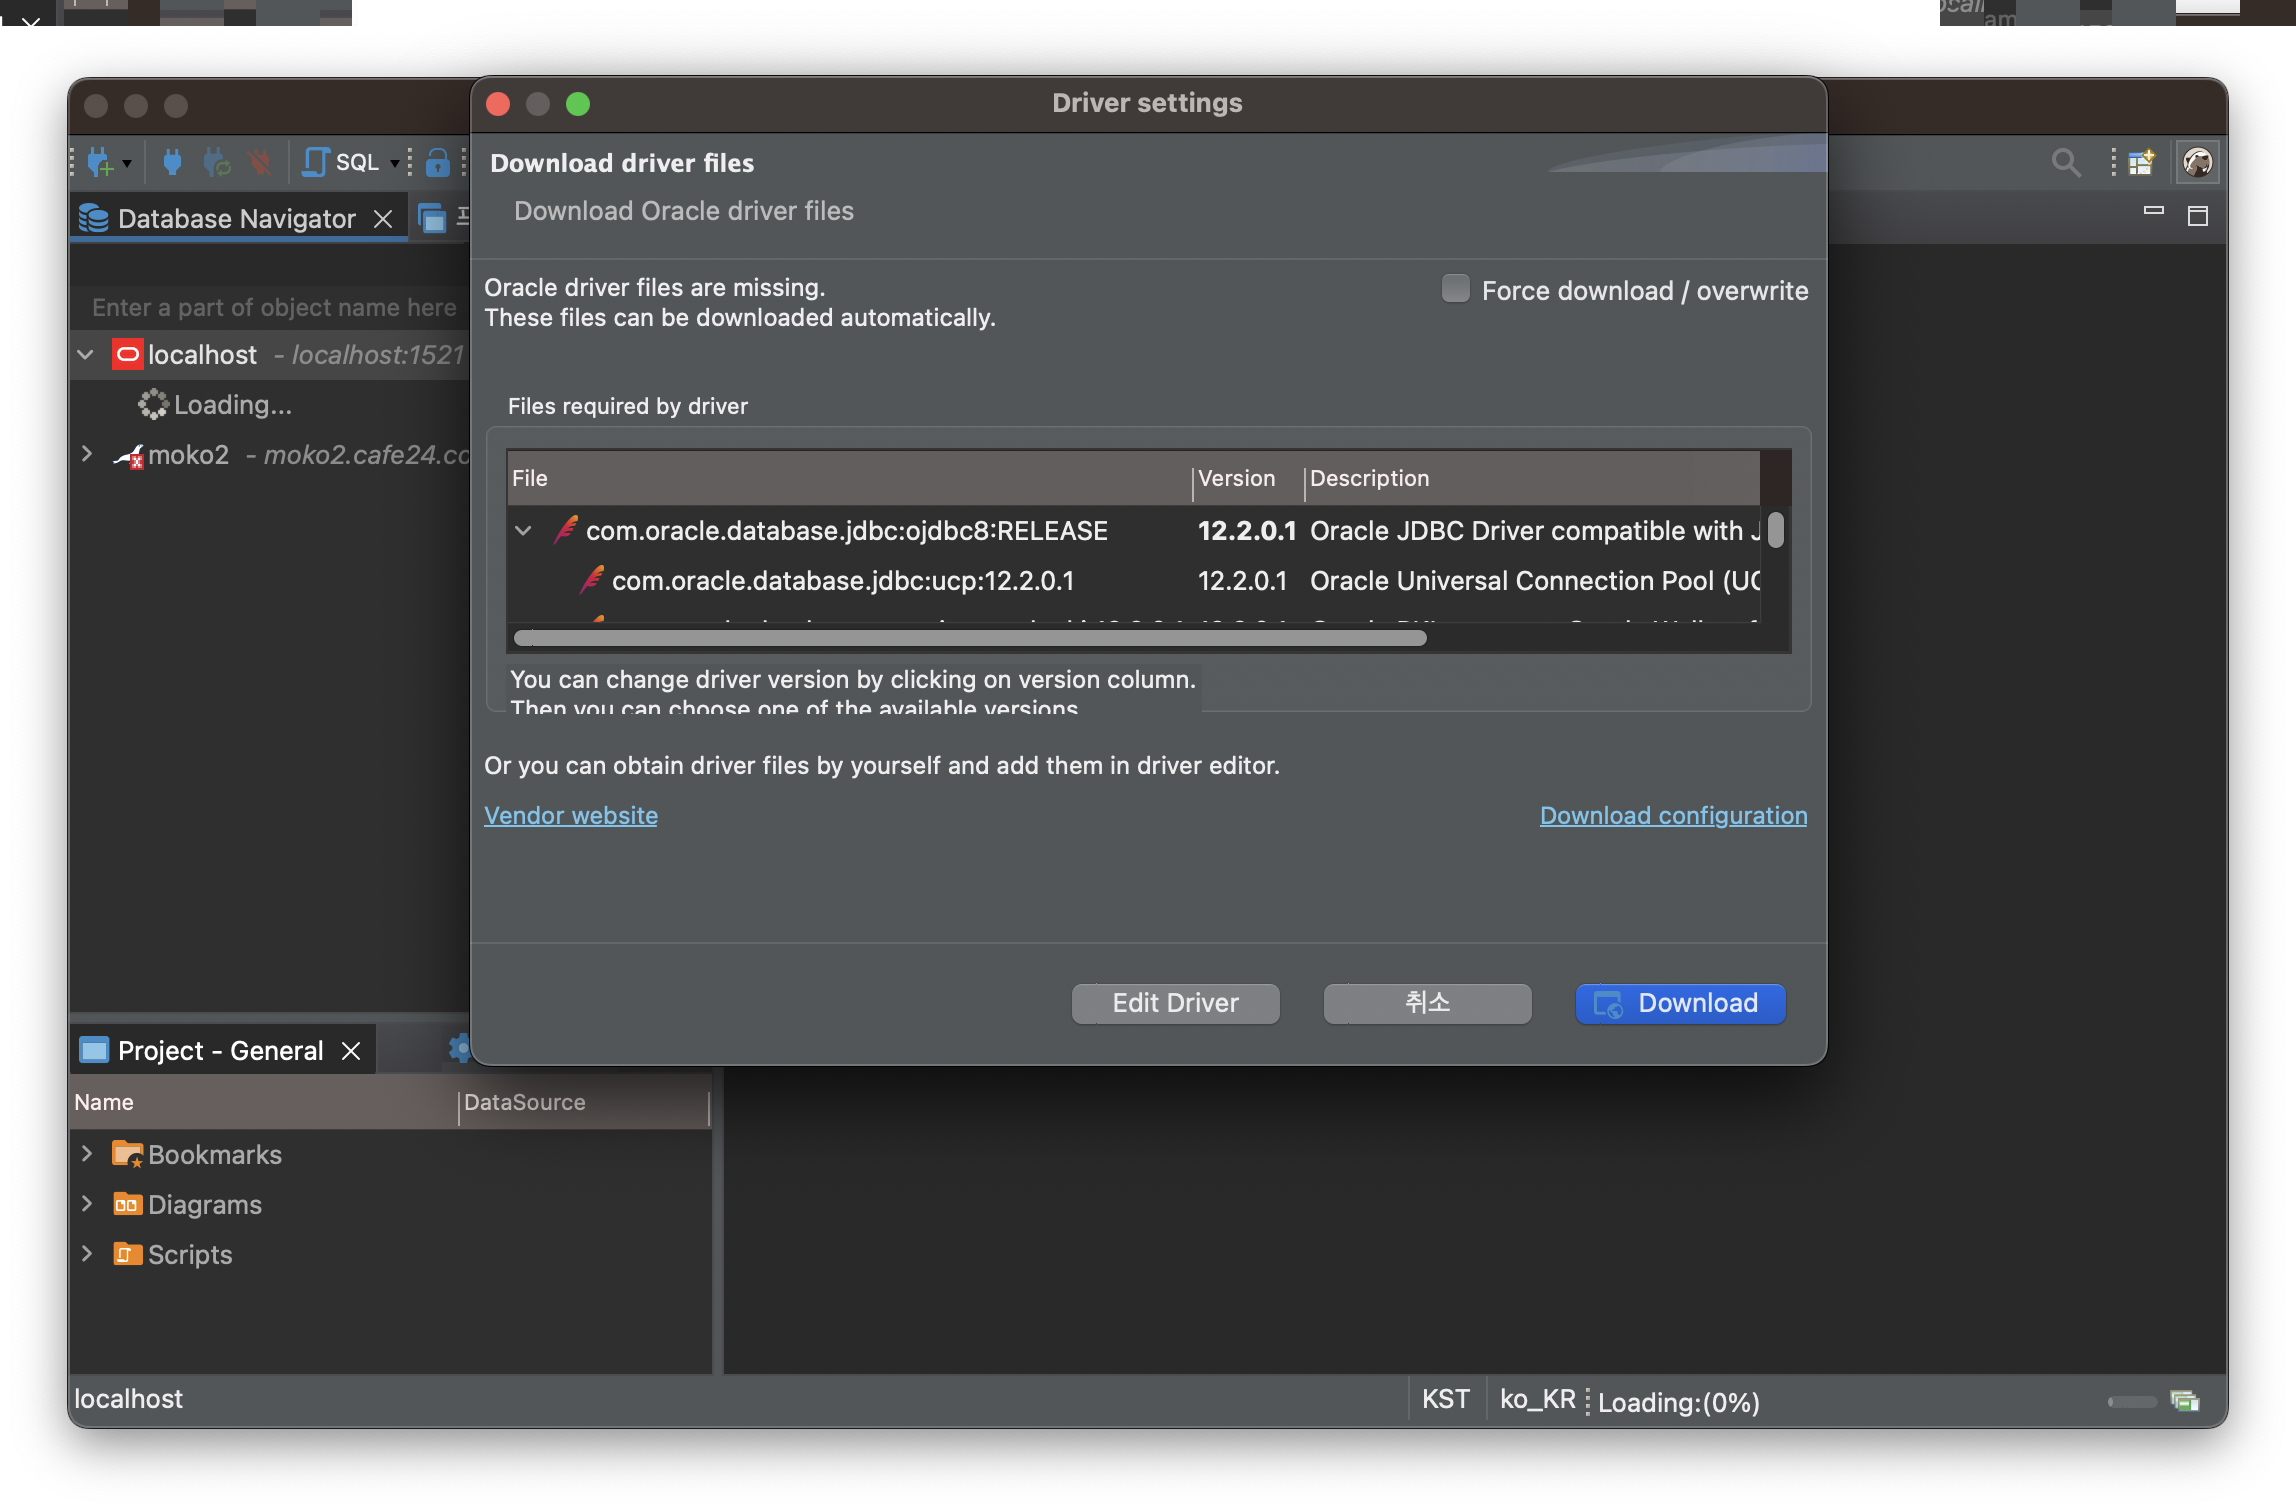The image size is (2296, 1512).
Task: Select the Project - General tab
Action: pos(220,1051)
